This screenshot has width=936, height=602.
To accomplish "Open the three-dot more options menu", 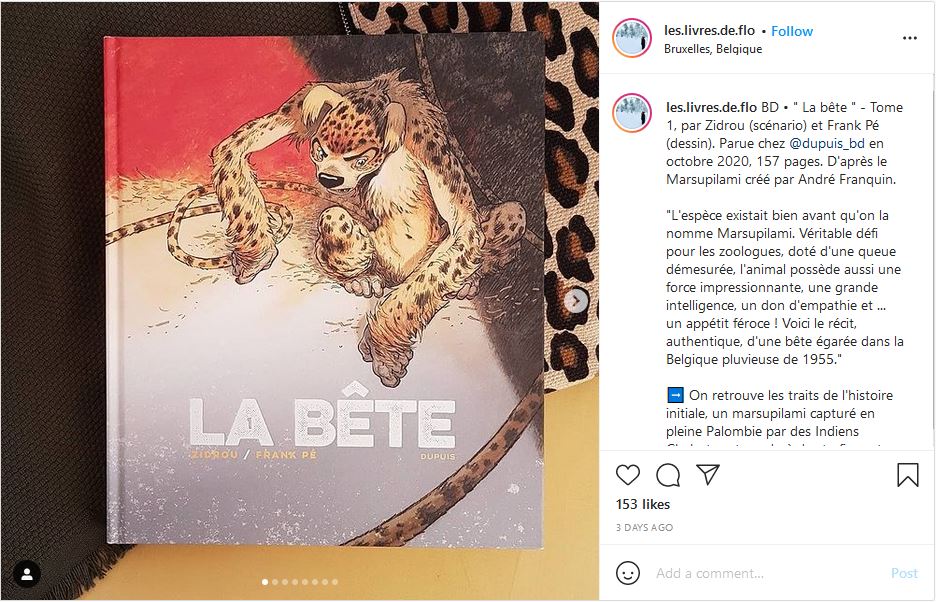I will [x=909, y=38].
